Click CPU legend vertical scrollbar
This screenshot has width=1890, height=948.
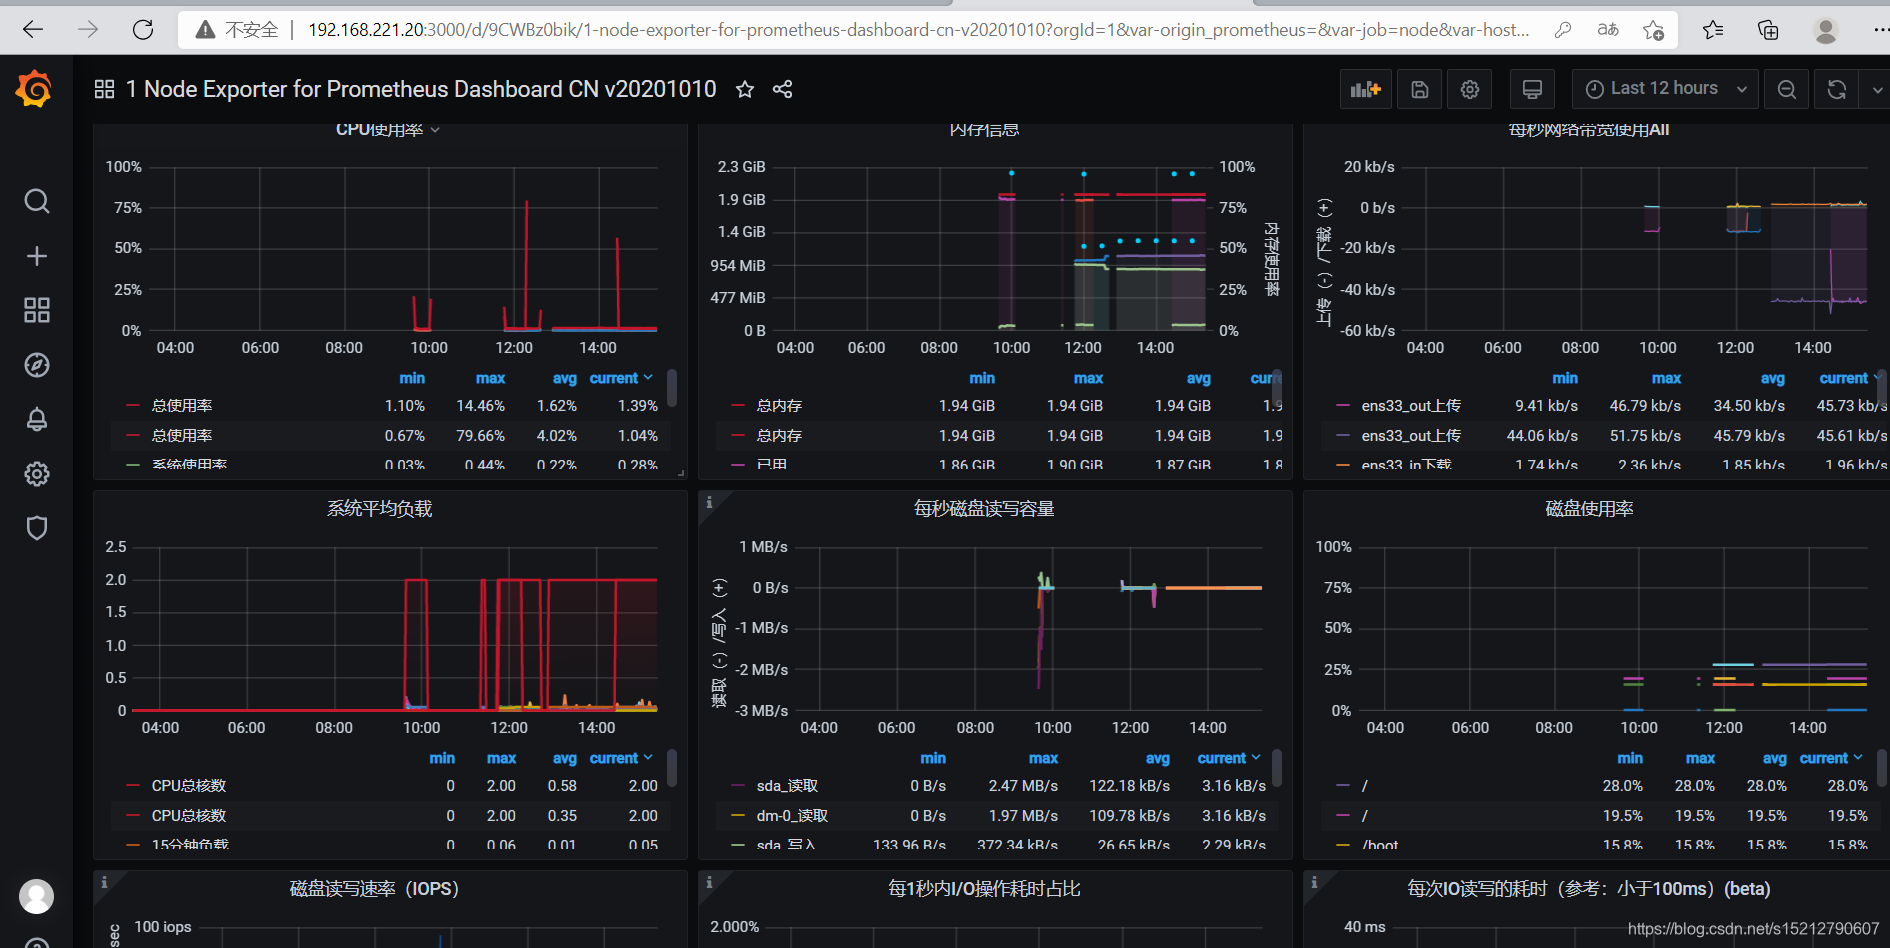[x=672, y=388]
